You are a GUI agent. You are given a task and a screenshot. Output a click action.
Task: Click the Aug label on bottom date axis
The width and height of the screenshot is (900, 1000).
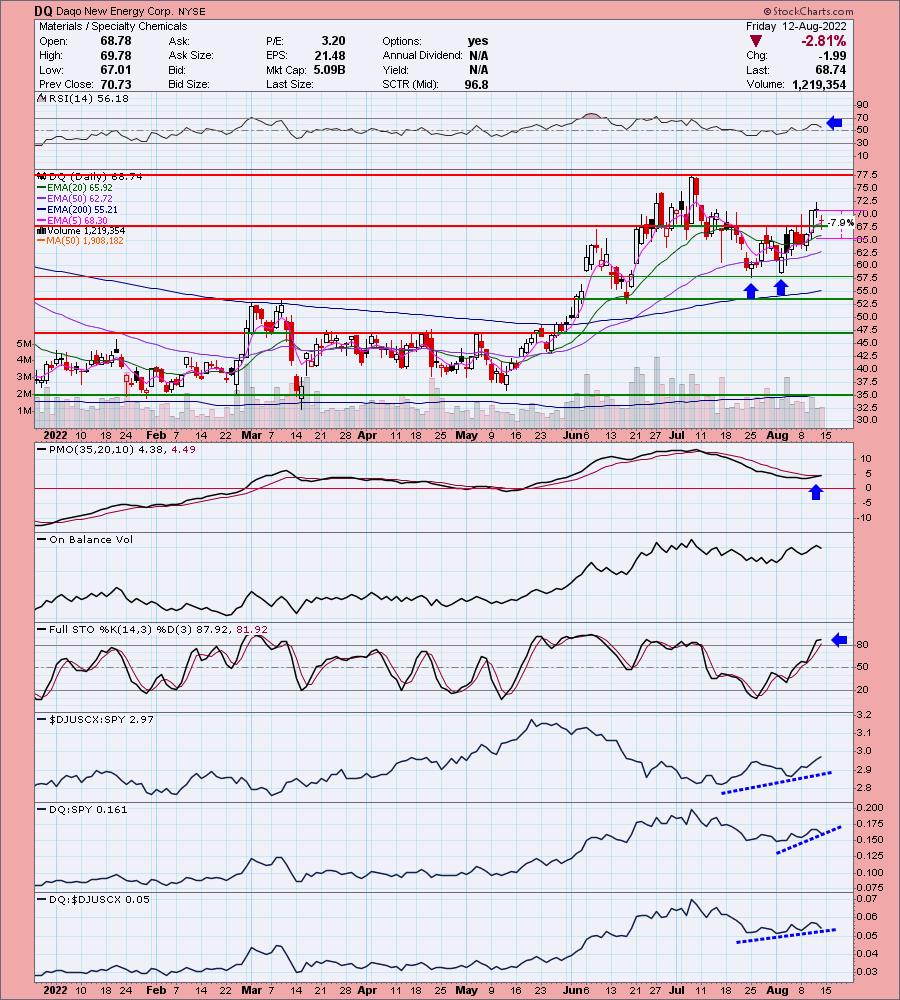(777, 990)
